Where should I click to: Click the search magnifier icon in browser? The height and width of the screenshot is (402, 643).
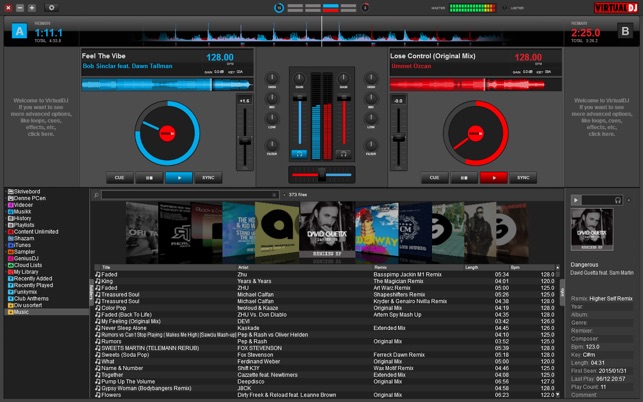pos(96,195)
